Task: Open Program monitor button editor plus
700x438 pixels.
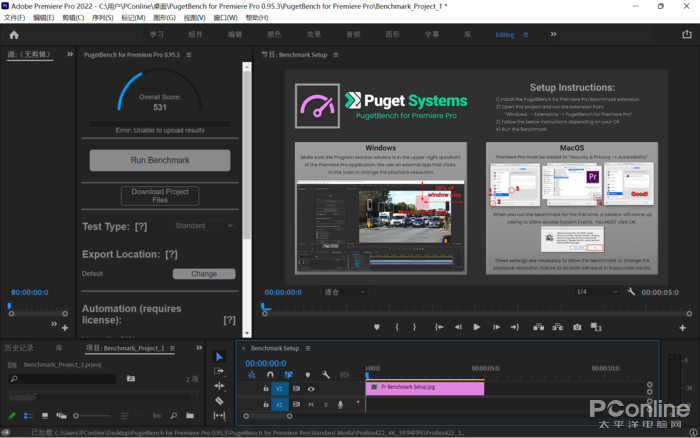Action: 682,328
